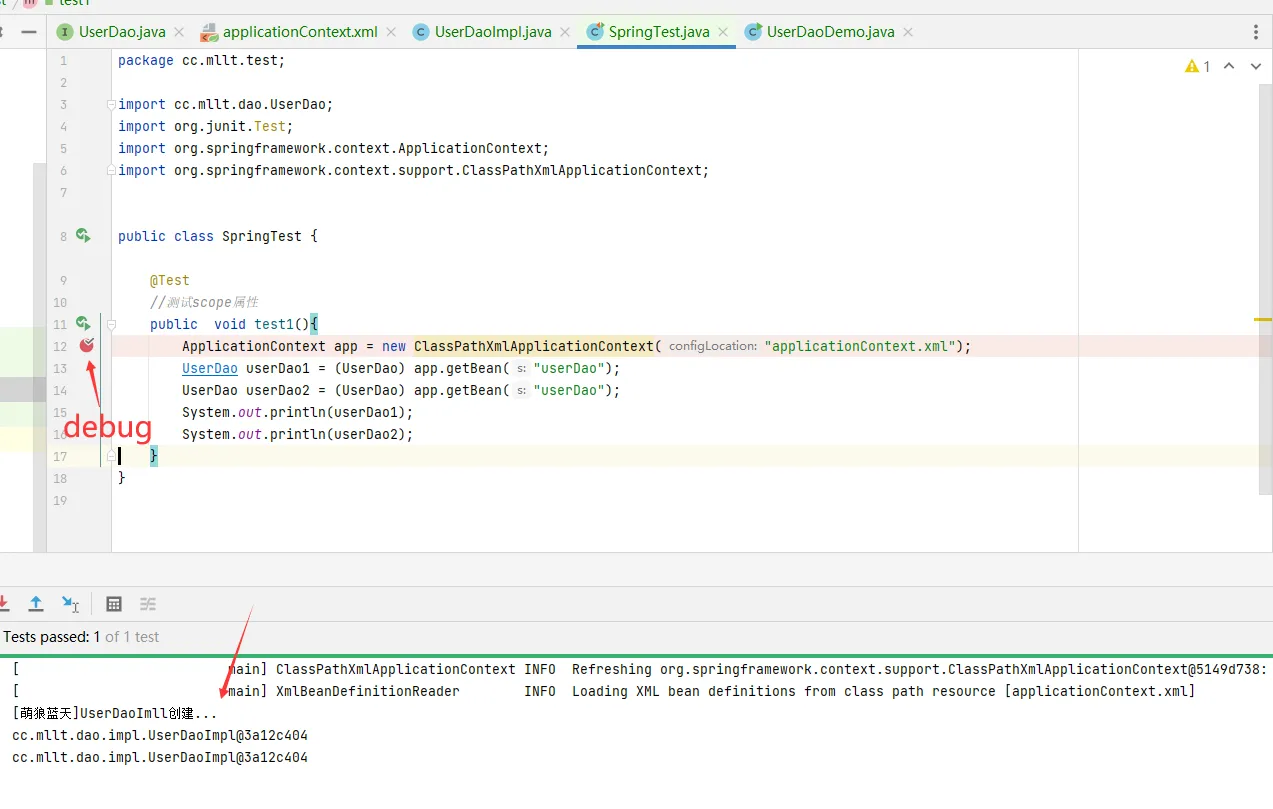Hide the tool window with the minus icon
Viewport: 1273px width, 809px height.
29,32
